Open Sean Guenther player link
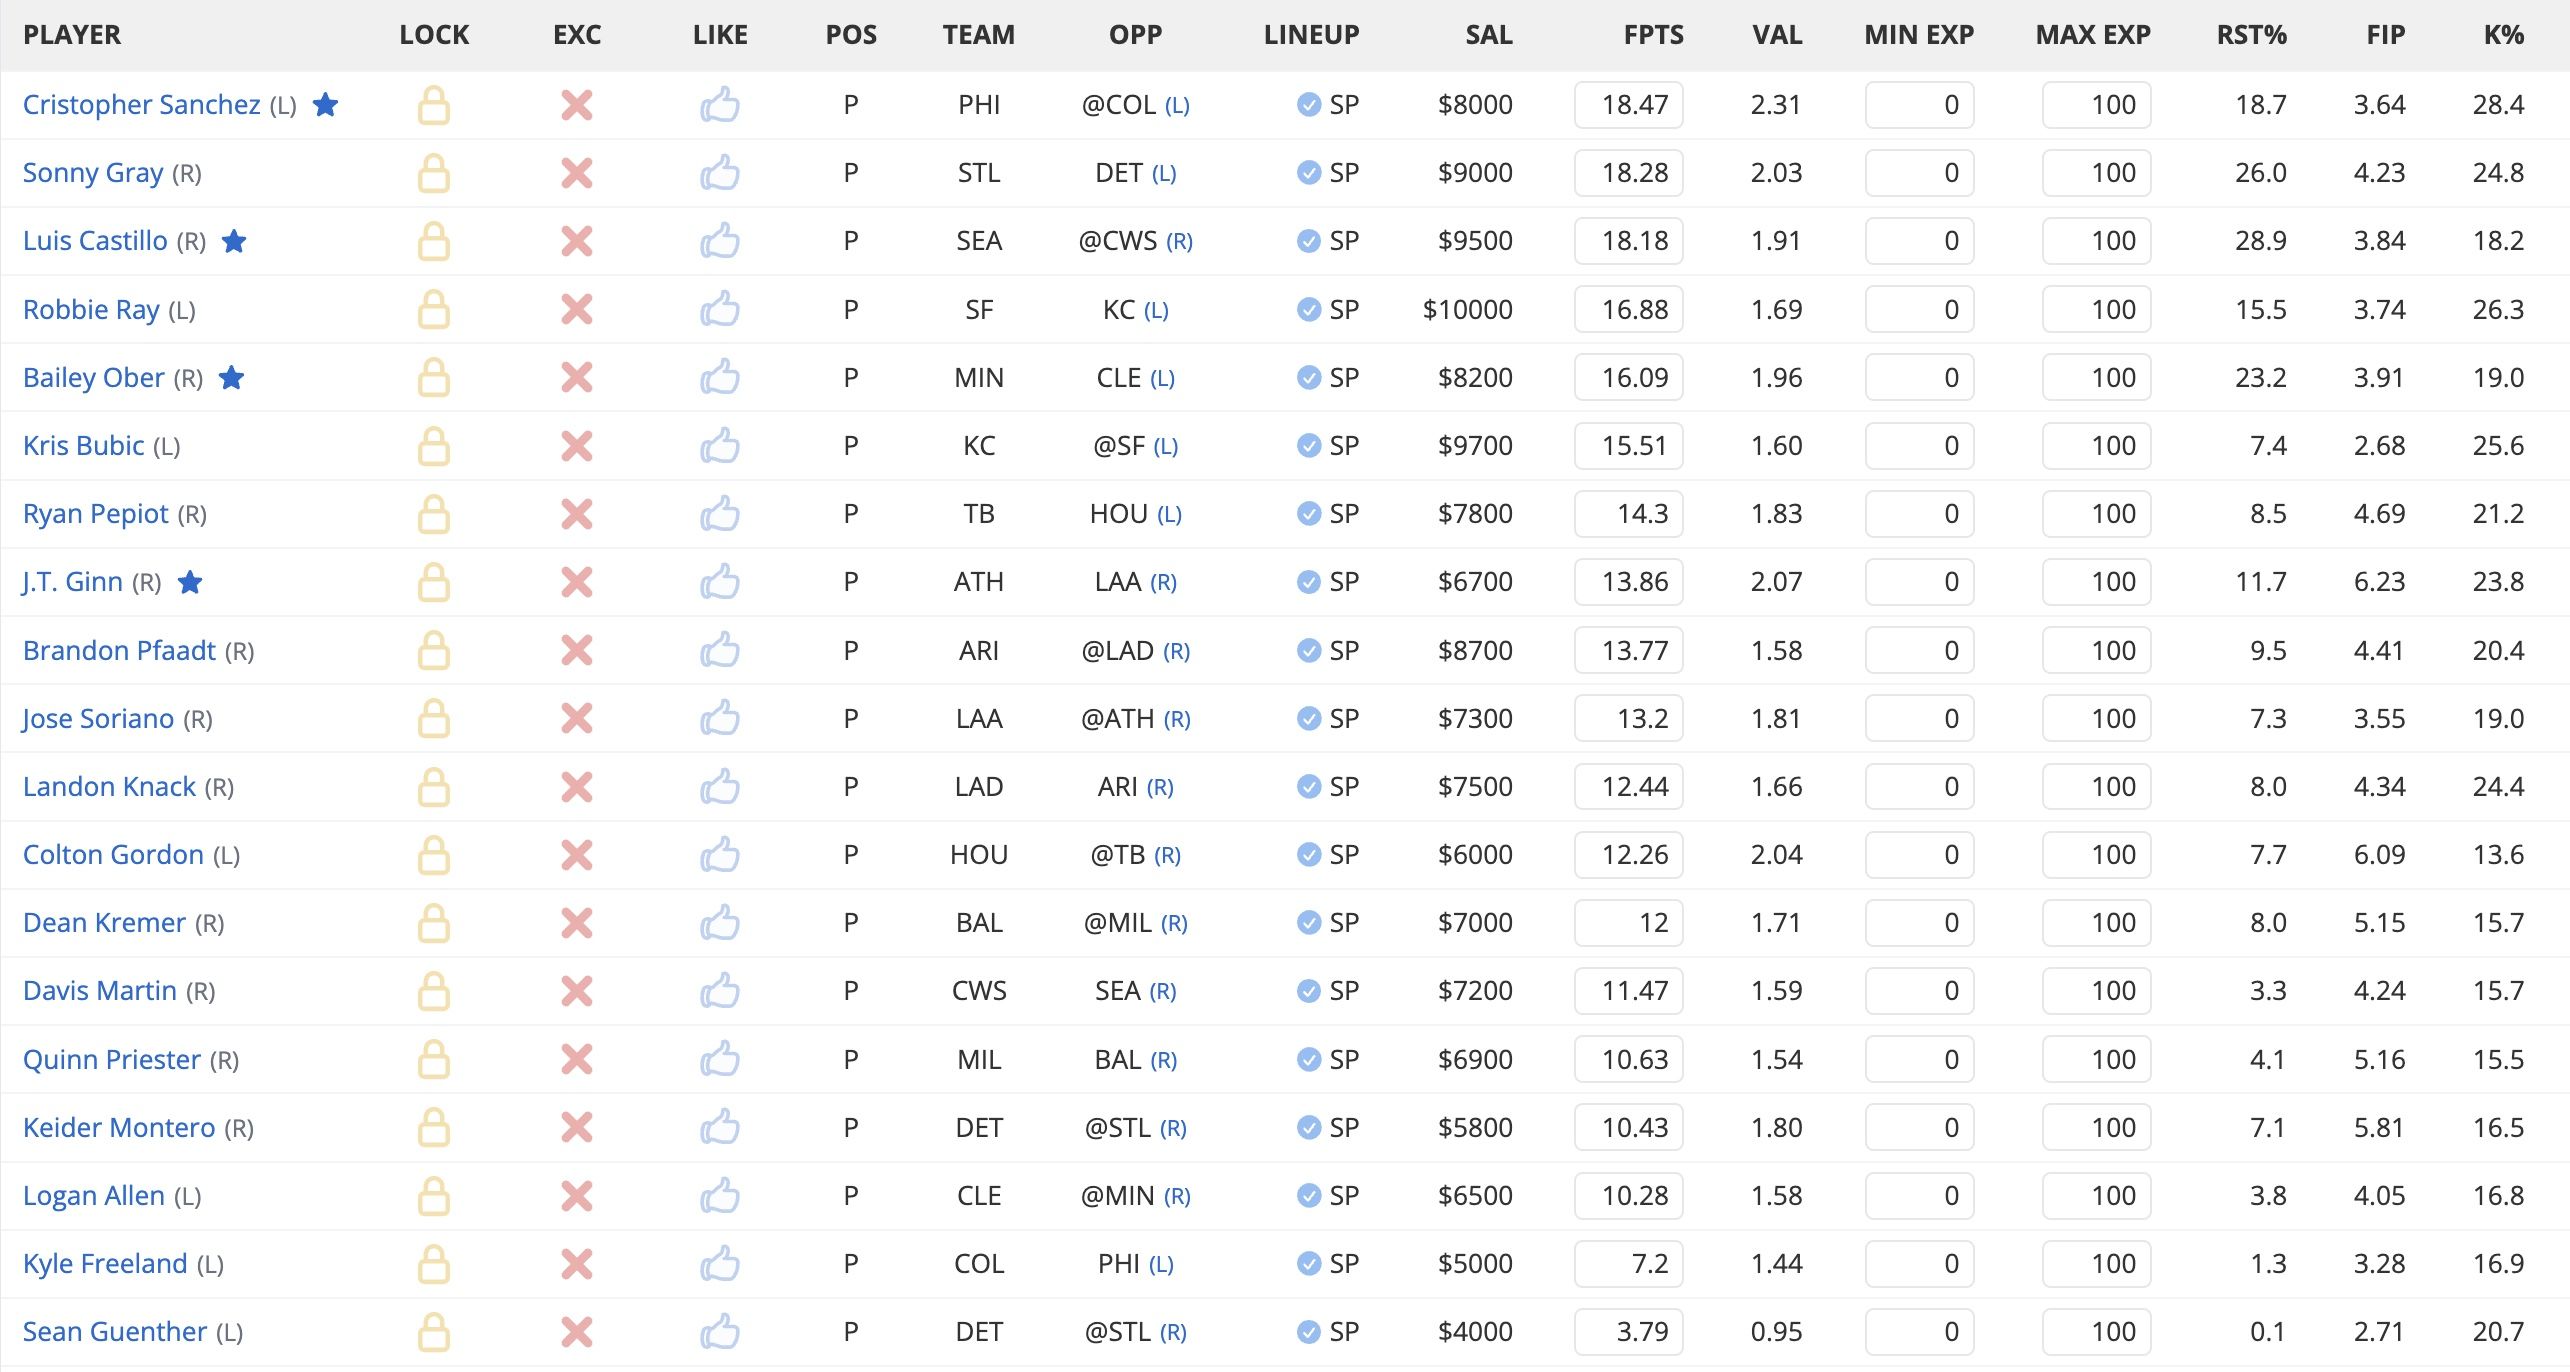The height and width of the screenshot is (1372, 2570). click(115, 1332)
